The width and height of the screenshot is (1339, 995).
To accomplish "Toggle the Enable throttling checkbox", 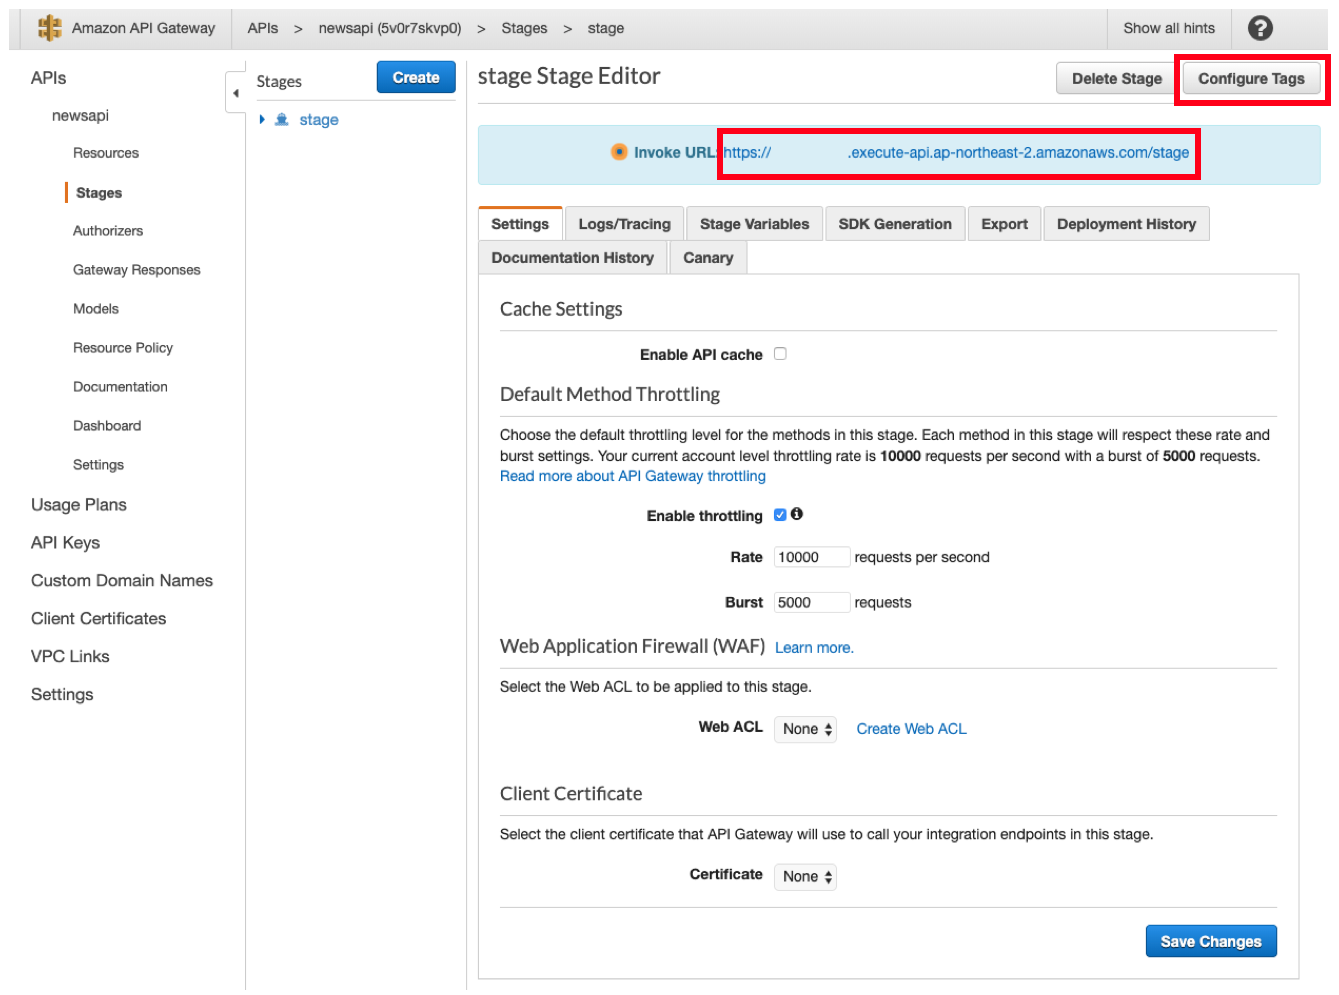I will point(780,515).
